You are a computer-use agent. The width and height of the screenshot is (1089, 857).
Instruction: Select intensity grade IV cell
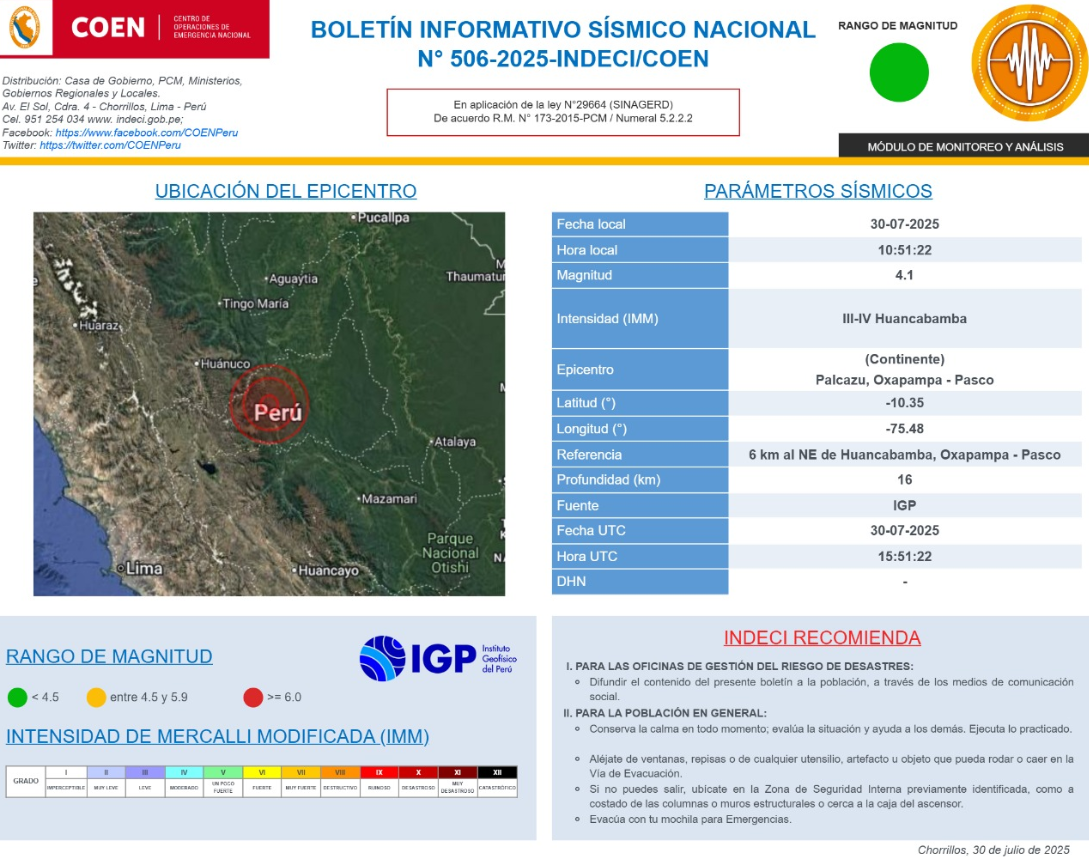[x=184, y=772]
